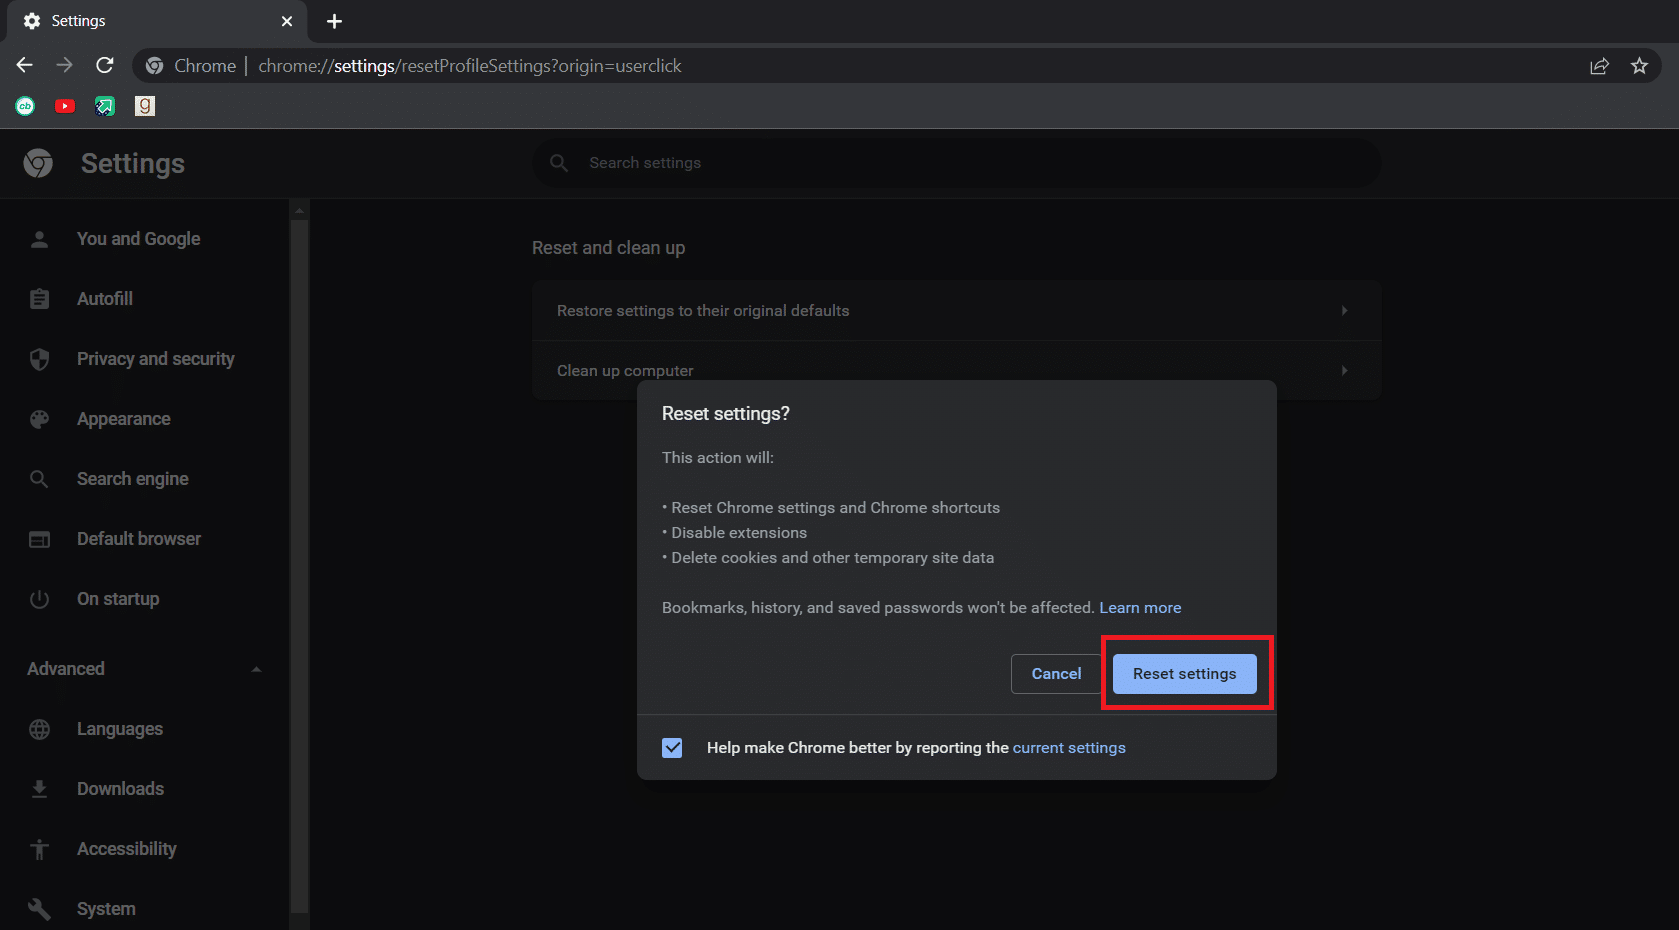Cancel the Reset settings dialog

point(1056,674)
